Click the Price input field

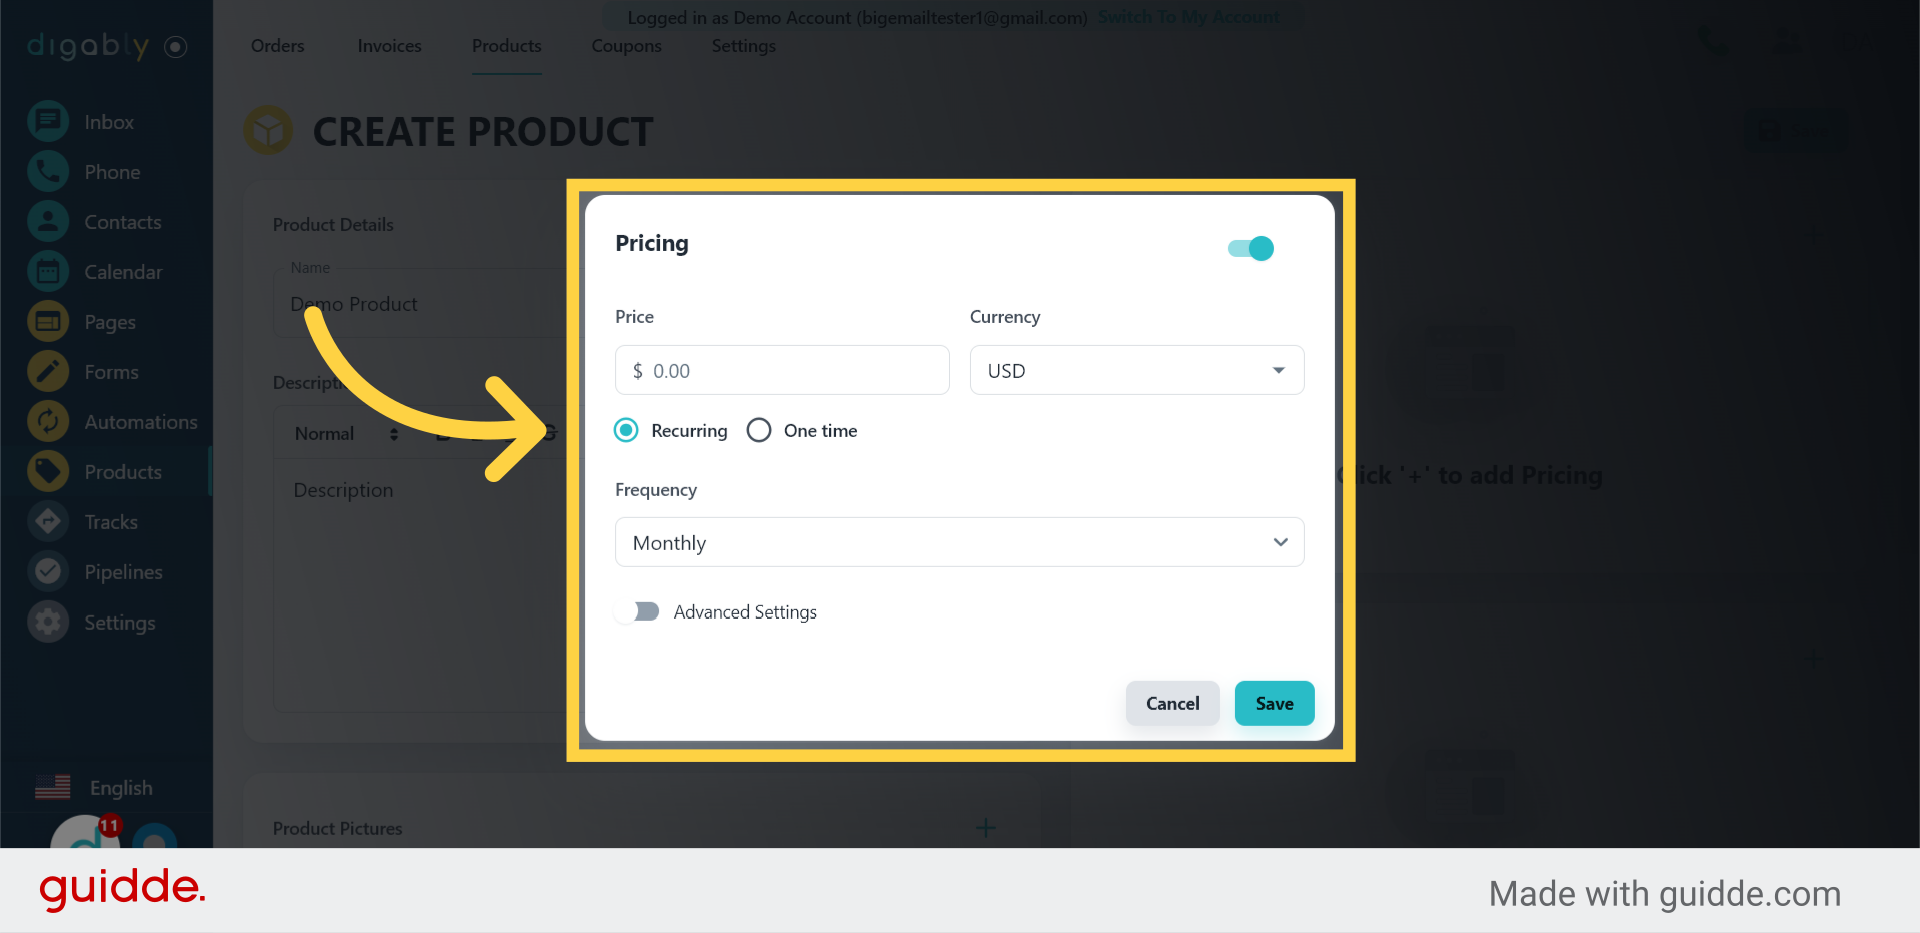[782, 370]
